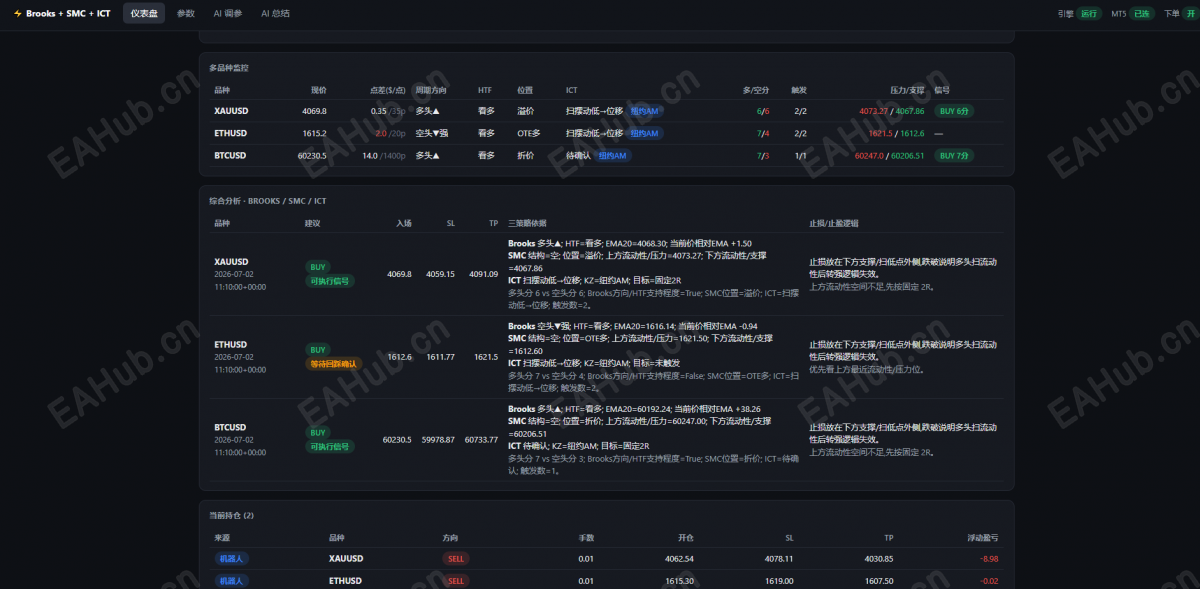Image resolution: width=1200 pixels, height=589 pixels.
Task: Switch to the 参数 tab
Action: [185, 14]
